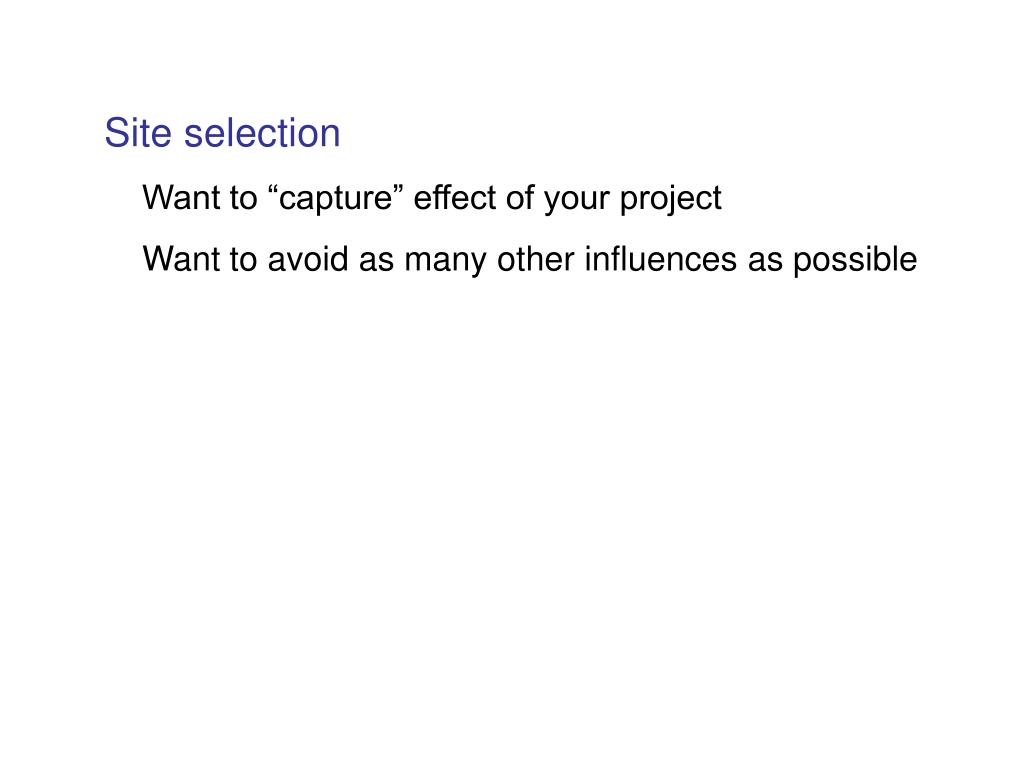
Task: Click the line about capturing project effect
Action: (432, 198)
